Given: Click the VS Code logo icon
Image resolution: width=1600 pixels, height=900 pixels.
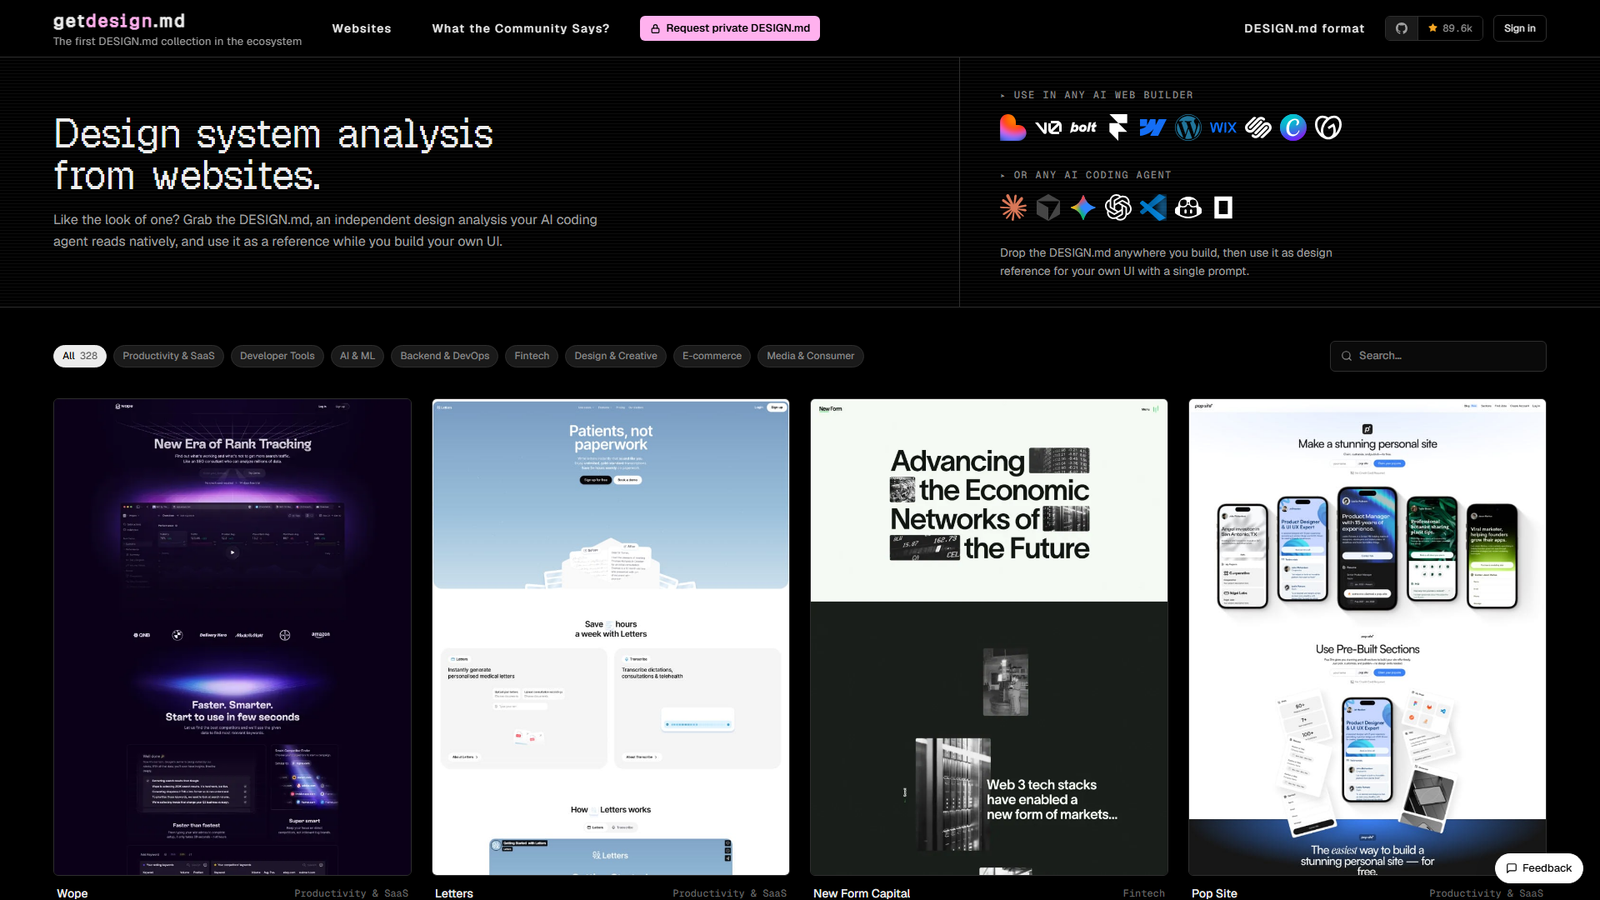Looking at the screenshot, I should pos(1153,207).
